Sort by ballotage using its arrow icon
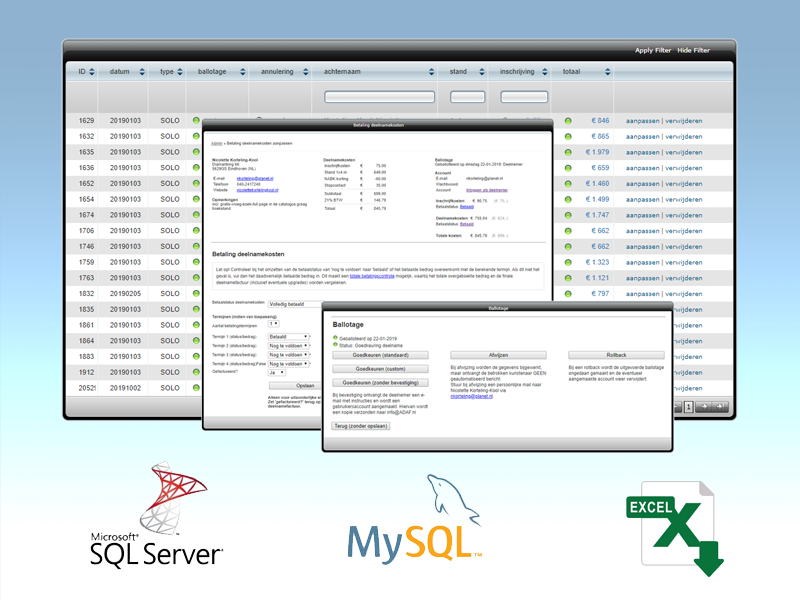800x600 pixels. coord(242,72)
